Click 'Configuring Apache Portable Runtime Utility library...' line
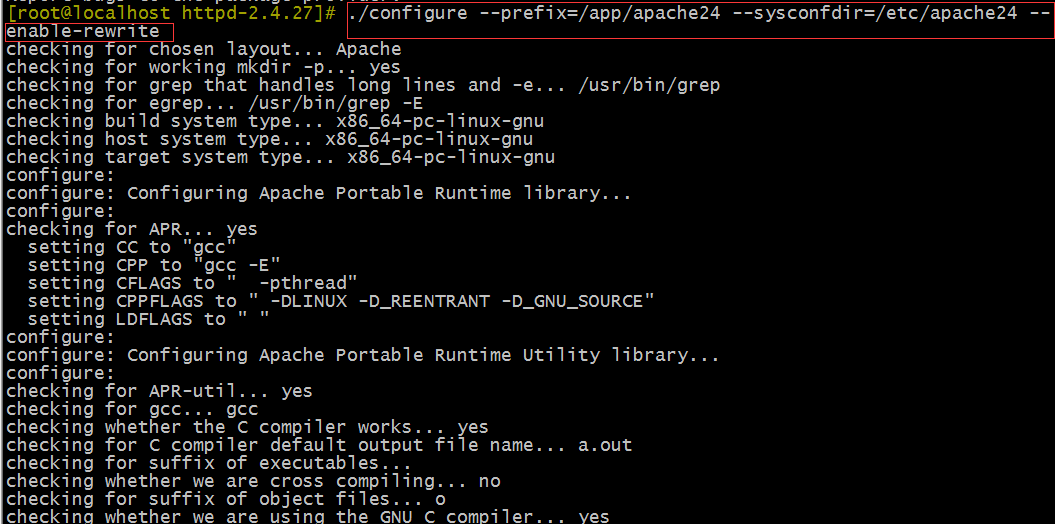 pos(363,355)
